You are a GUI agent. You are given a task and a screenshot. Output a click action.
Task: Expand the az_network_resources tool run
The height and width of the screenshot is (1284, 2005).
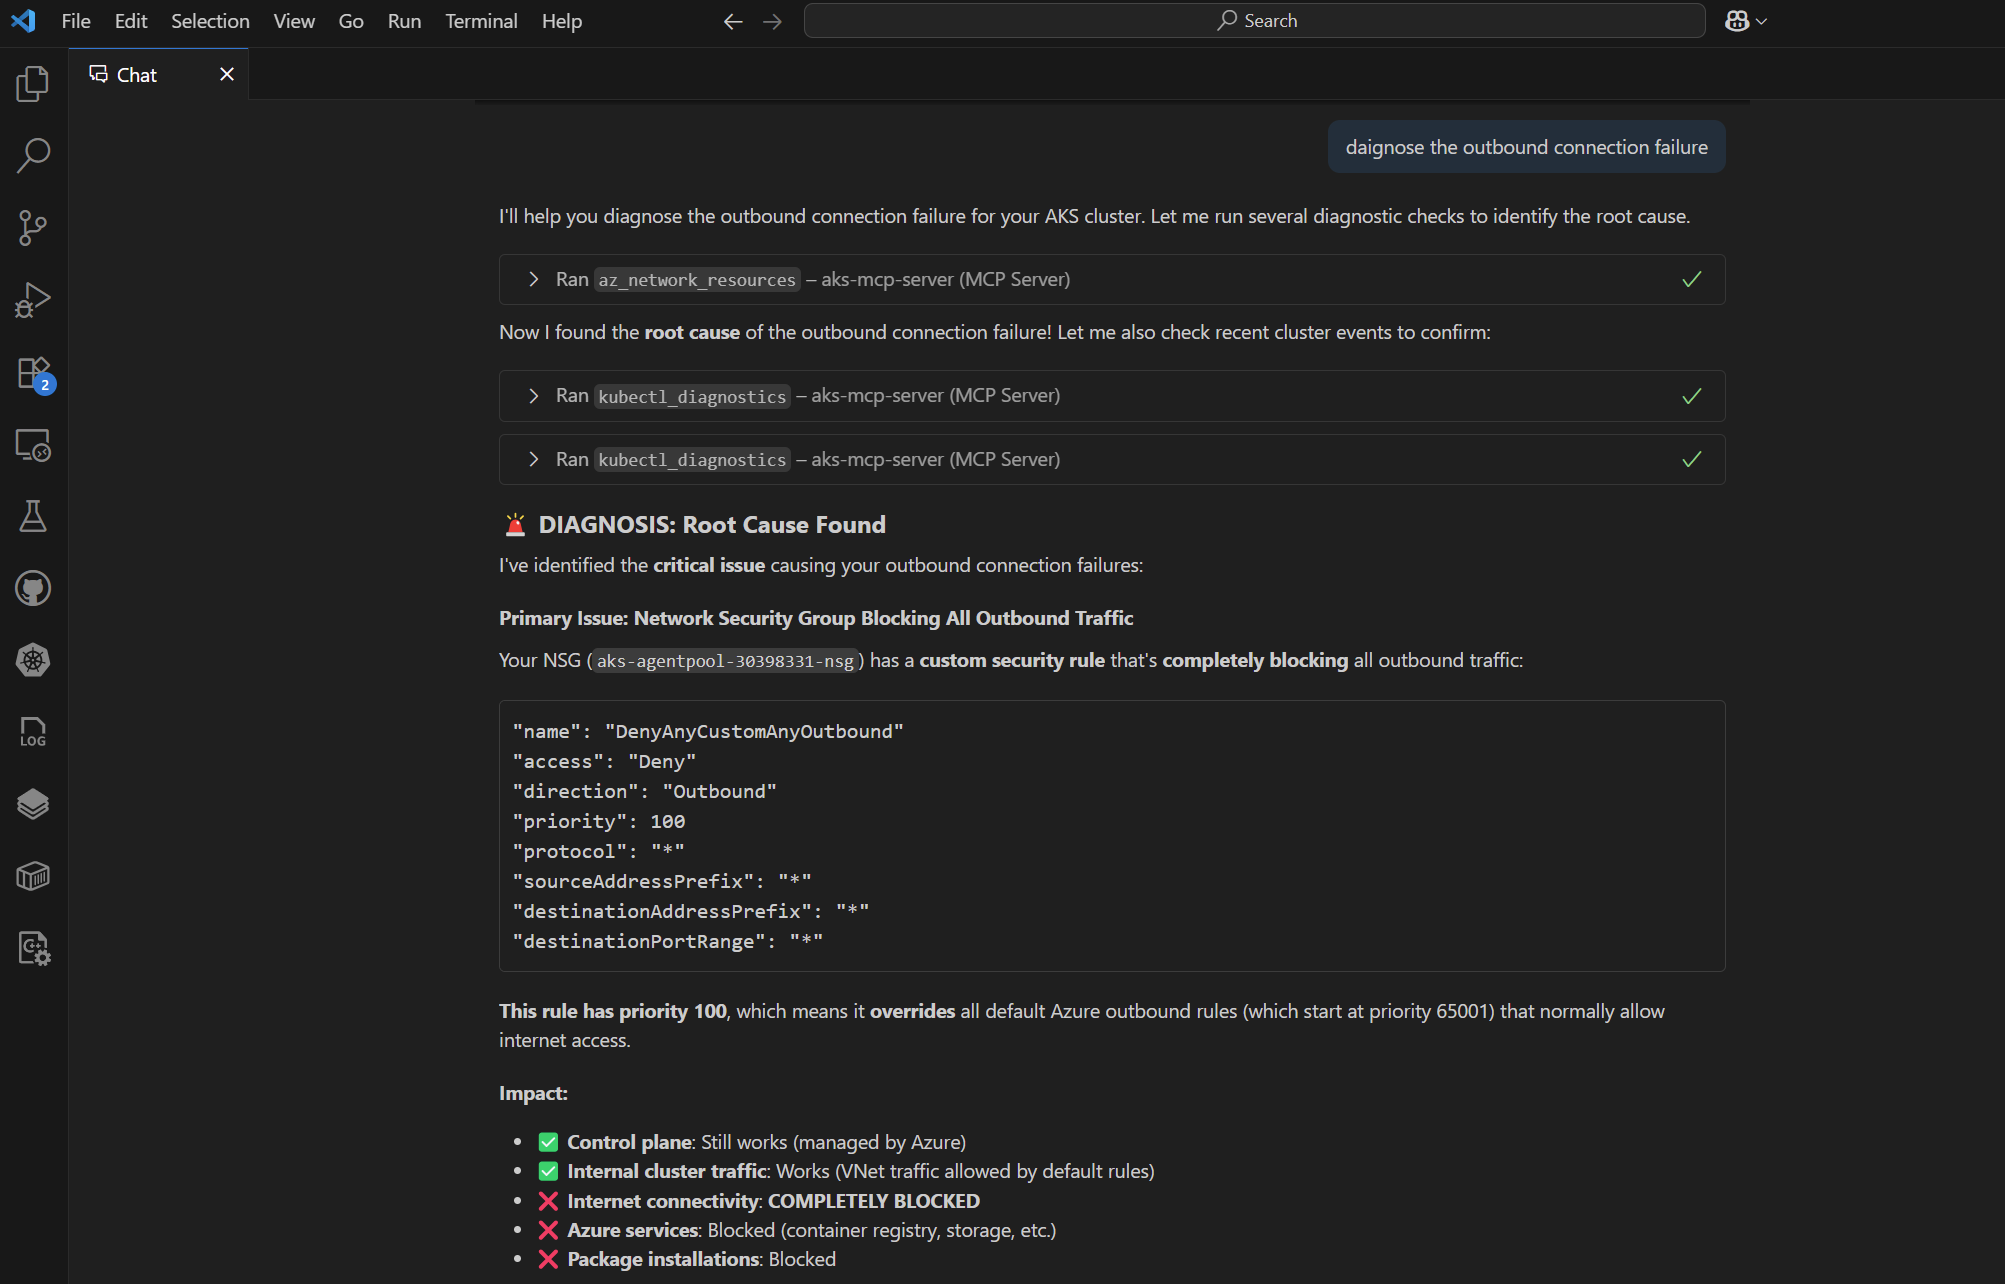(x=534, y=280)
